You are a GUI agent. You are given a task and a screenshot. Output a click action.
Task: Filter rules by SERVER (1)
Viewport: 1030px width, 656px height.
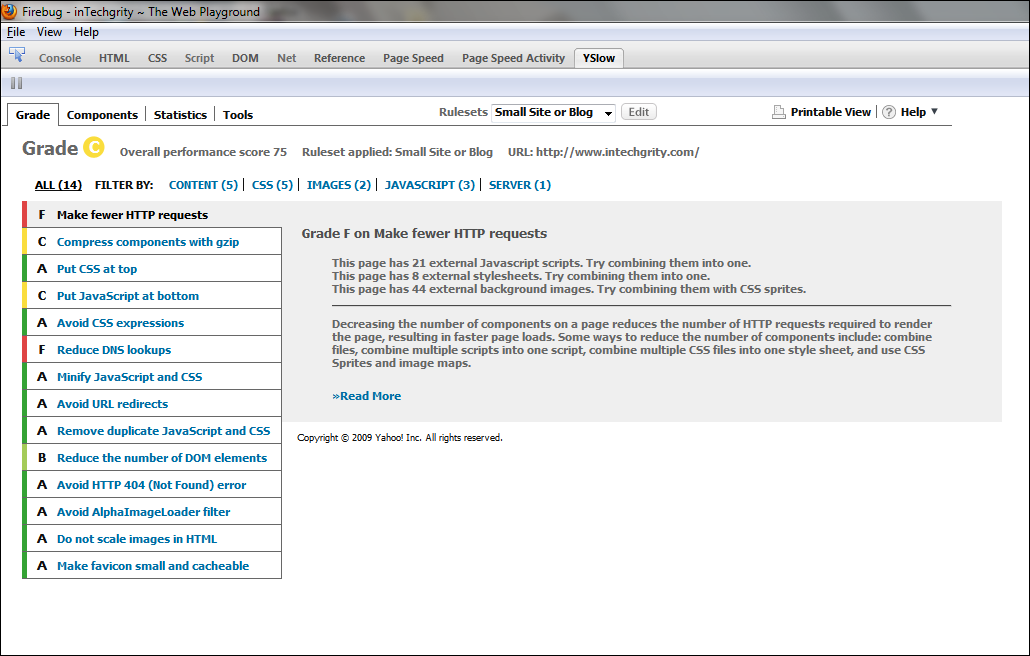point(520,185)
